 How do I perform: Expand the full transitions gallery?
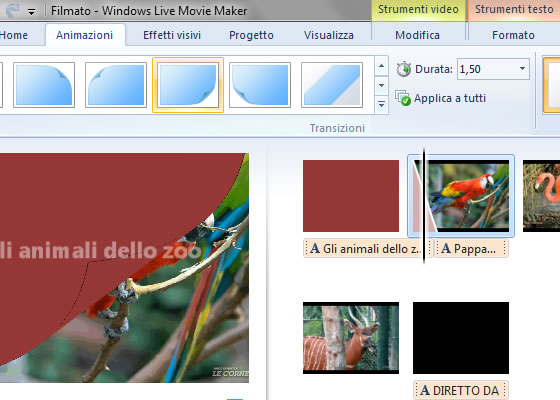coord(381,105)
